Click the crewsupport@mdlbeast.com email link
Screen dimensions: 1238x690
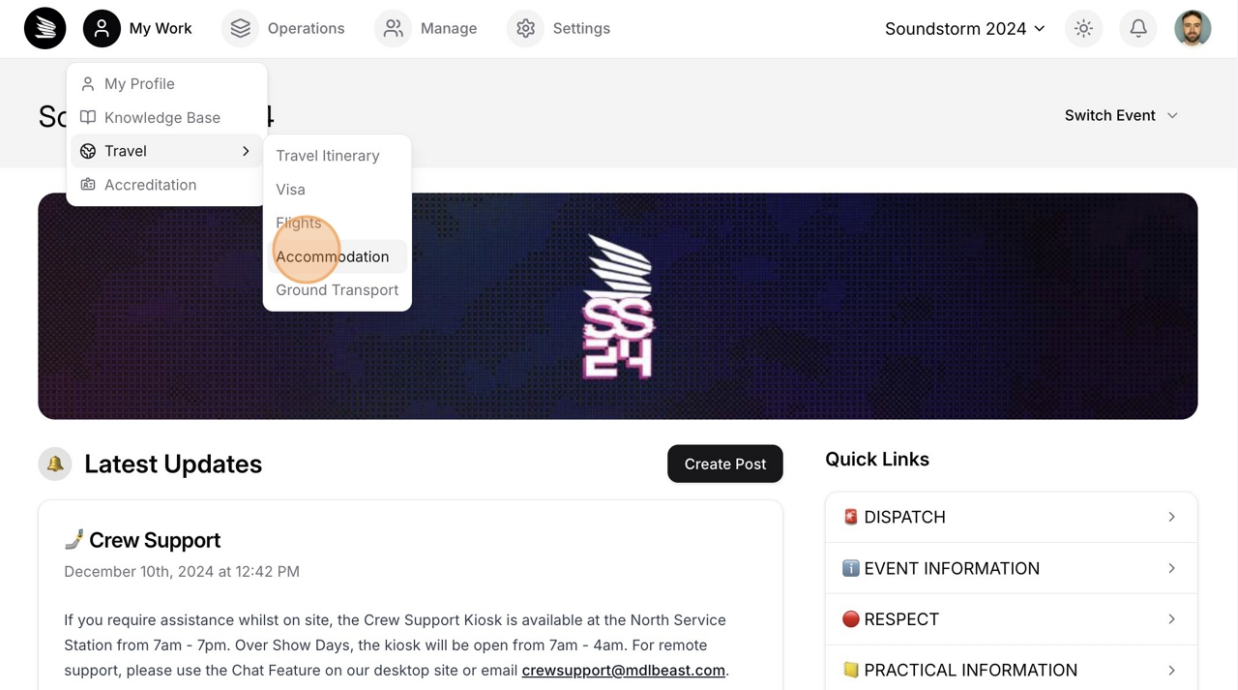point(623,670)
